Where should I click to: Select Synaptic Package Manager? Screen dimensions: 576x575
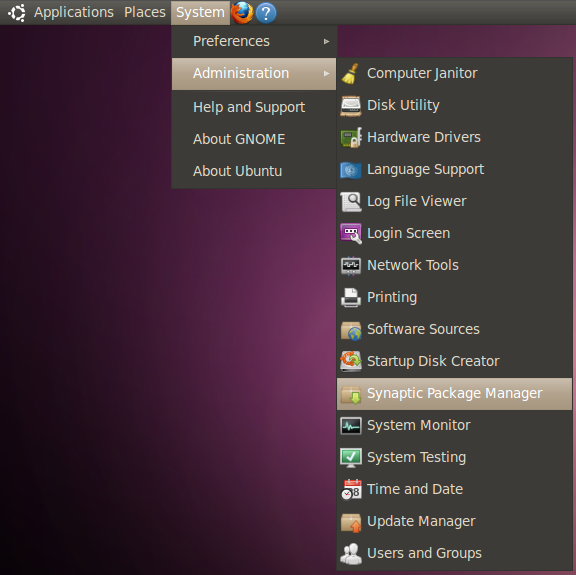[454, 393]
